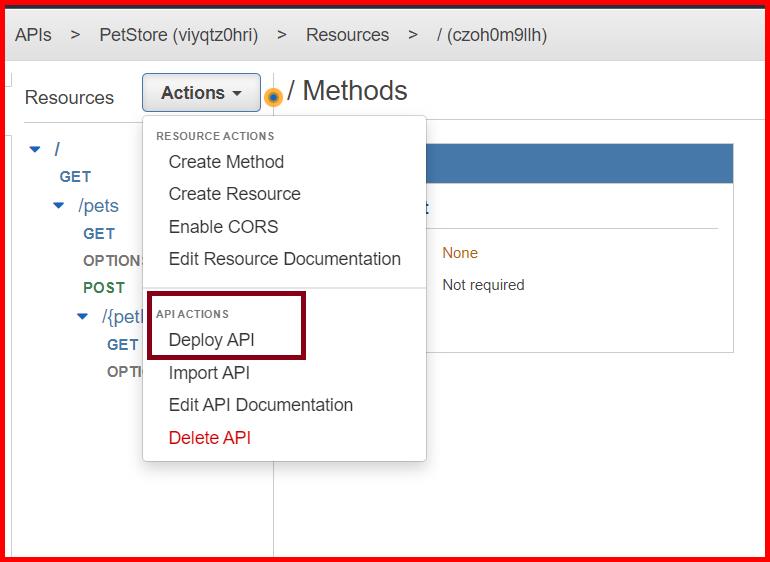Select the /pets resource
The image size is (770, 562).
pyautogui.click(x=98, y=206)
